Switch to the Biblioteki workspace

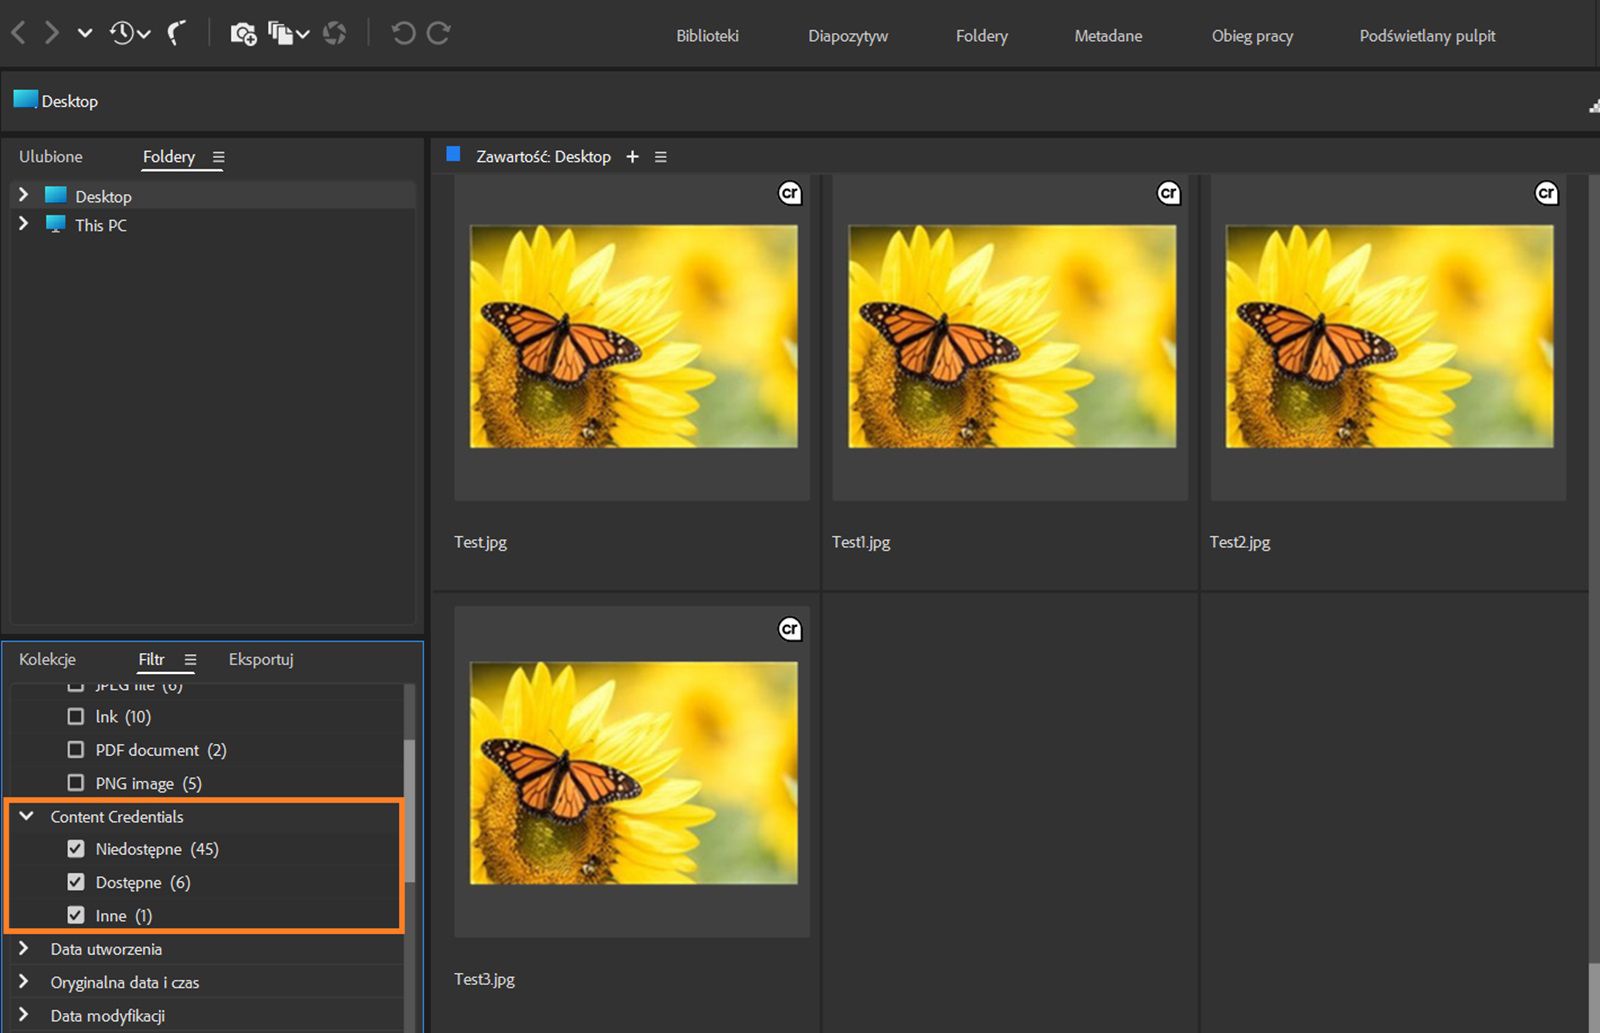click(707, 36)
